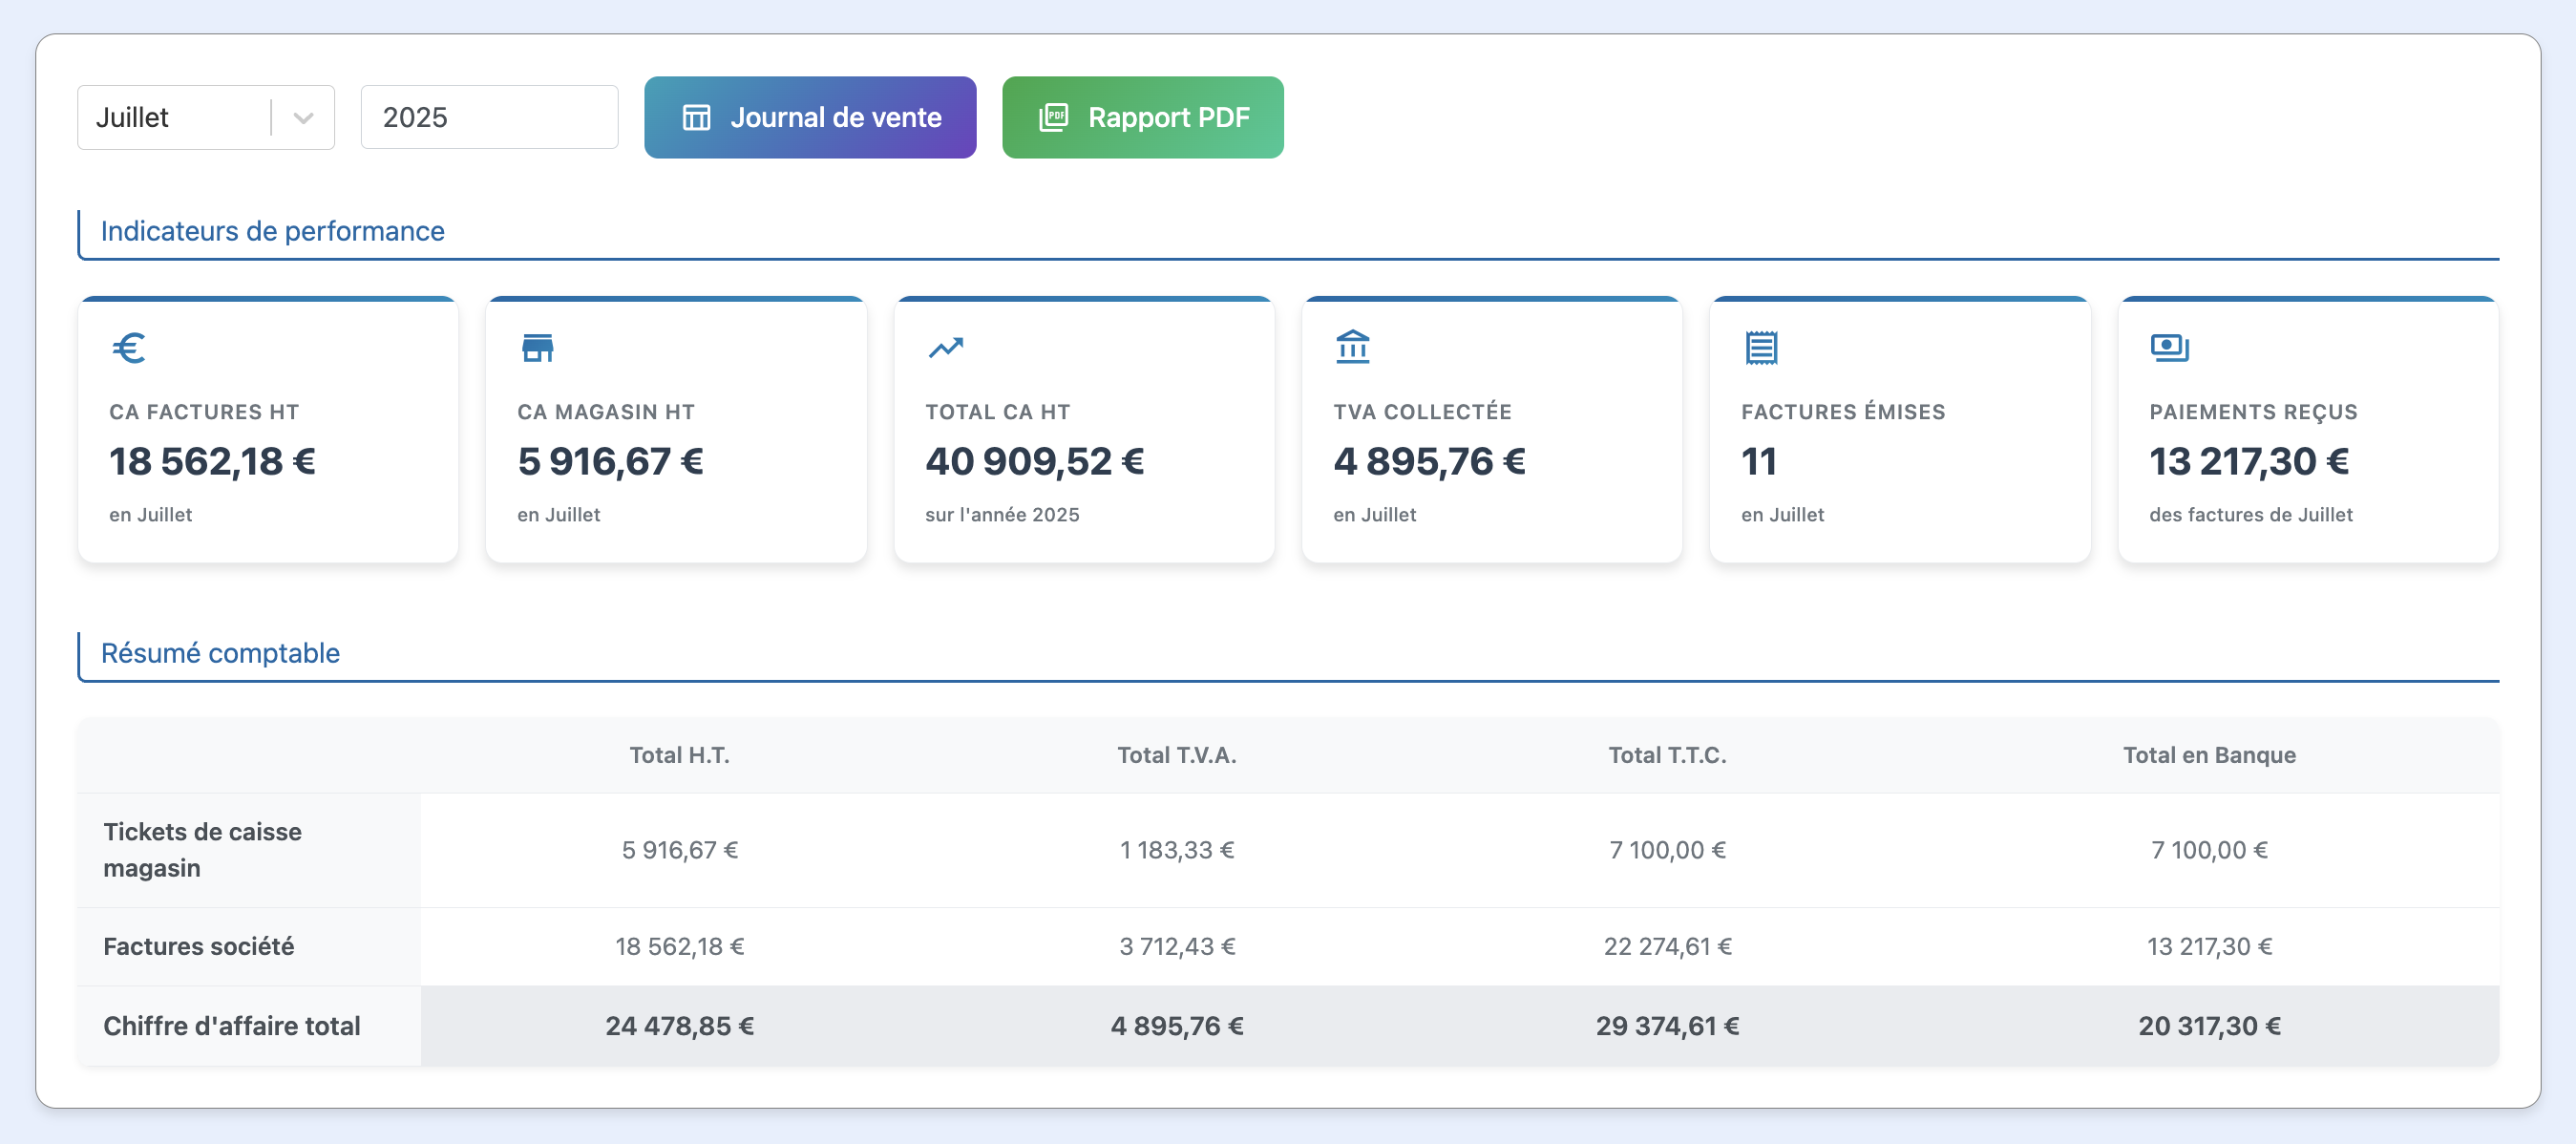Click the trending-up chart icon on Total CA HT

945,348
